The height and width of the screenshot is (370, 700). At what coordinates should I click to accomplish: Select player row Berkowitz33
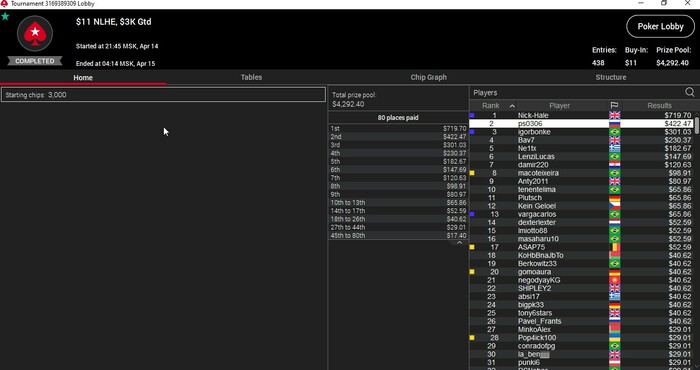click(x=581, y=264)
